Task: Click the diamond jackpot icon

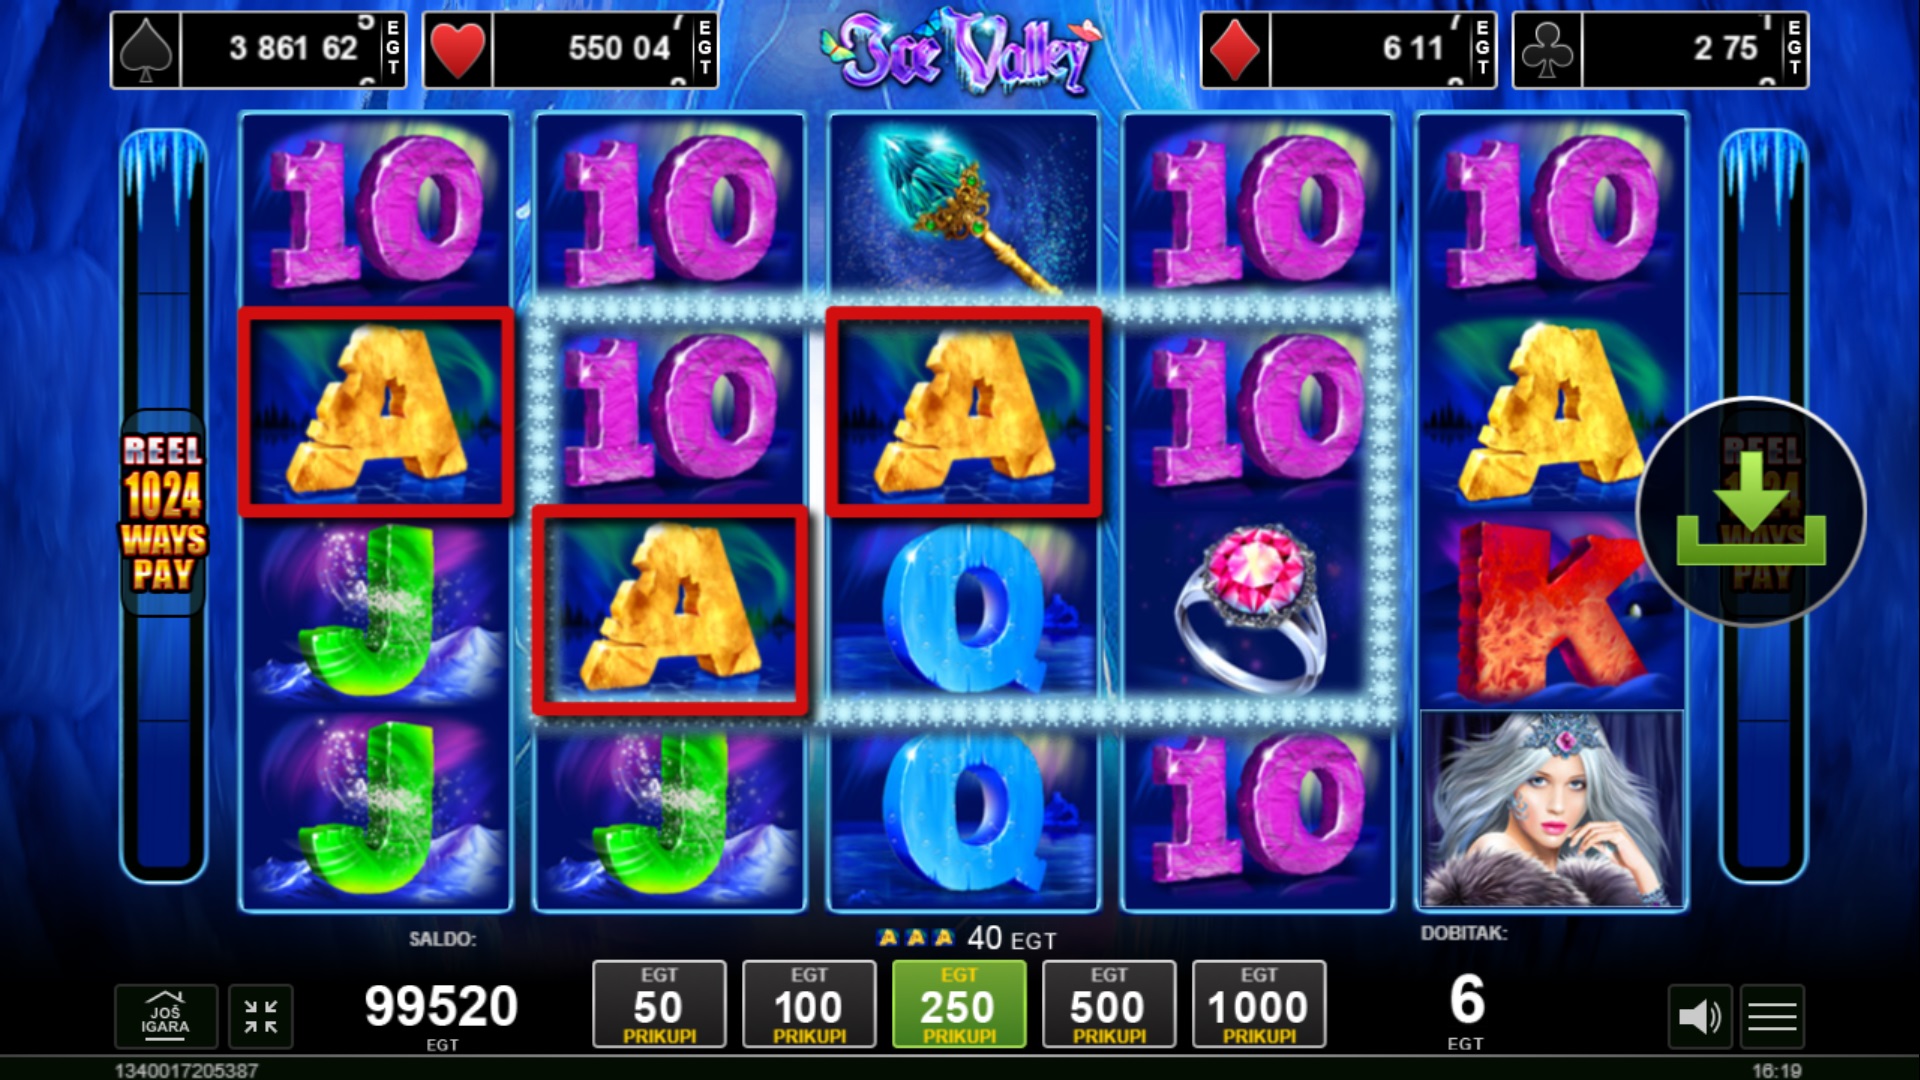Action: pos(1235,50)
